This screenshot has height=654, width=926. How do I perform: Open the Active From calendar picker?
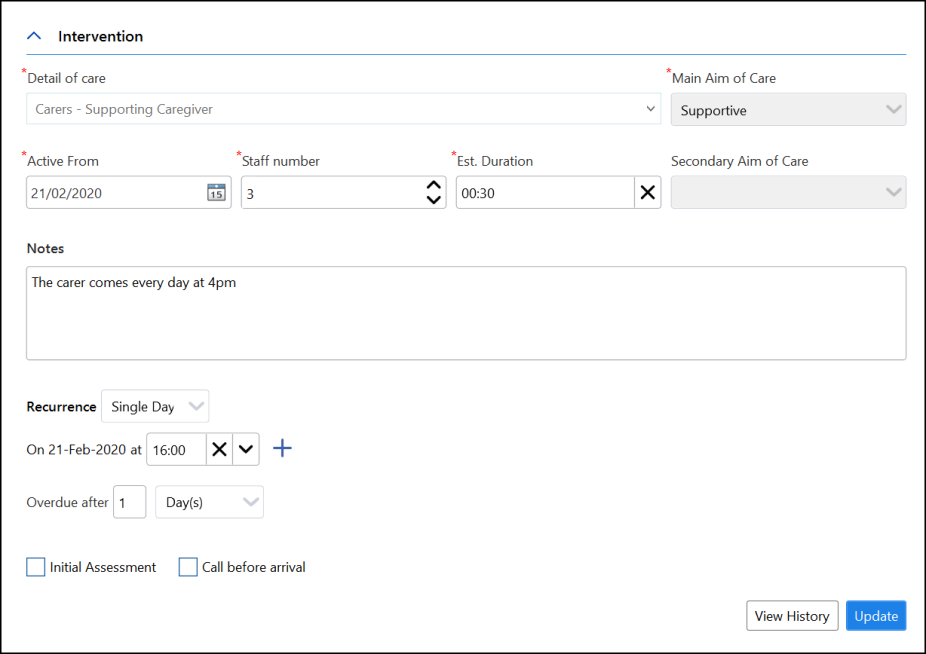click(x=216, y=193)
